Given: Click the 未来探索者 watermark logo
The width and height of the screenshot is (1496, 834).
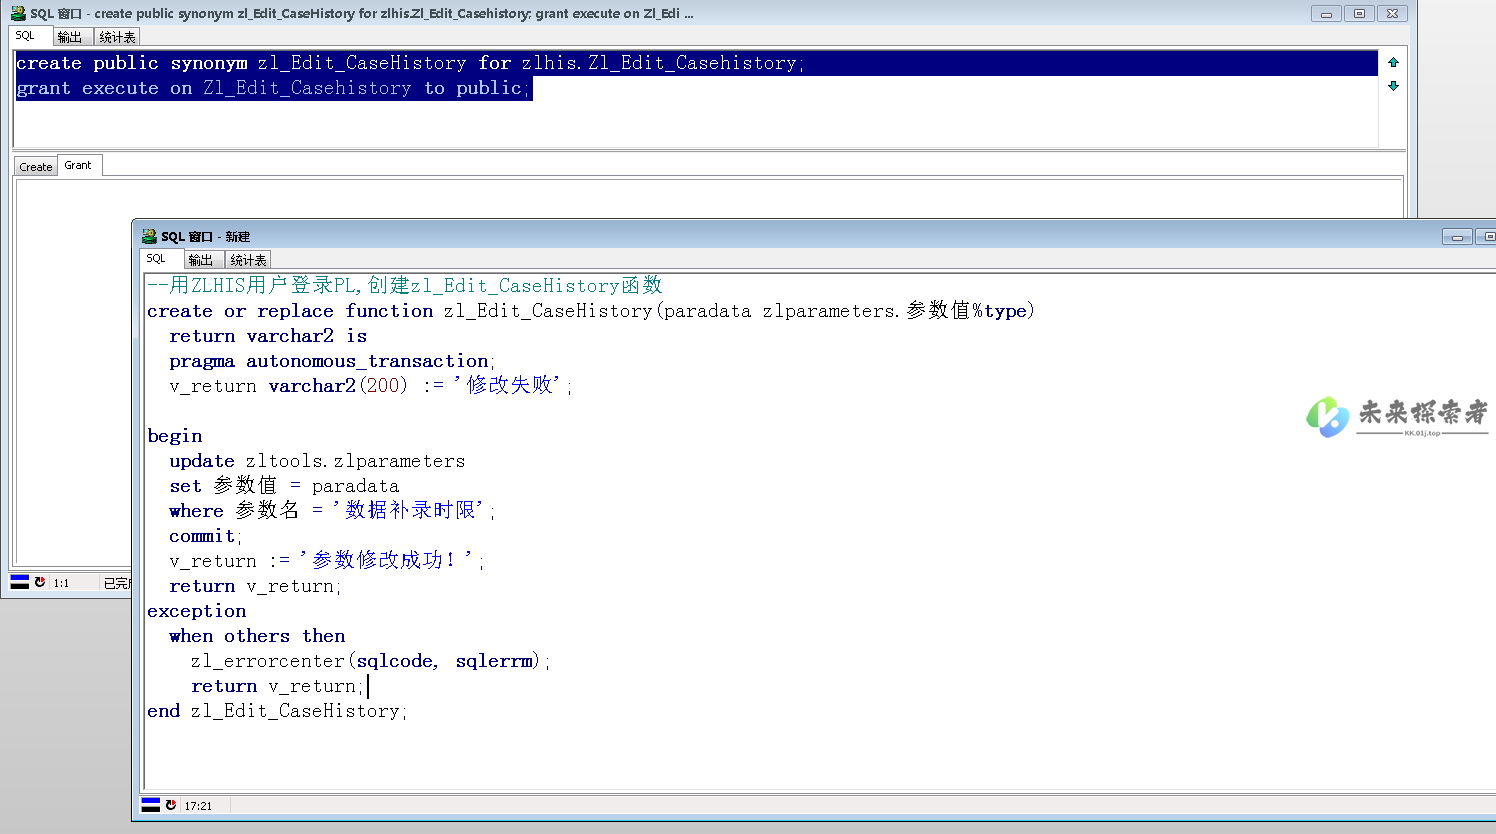Looking at the screenshot, I should click(1397, 415).
